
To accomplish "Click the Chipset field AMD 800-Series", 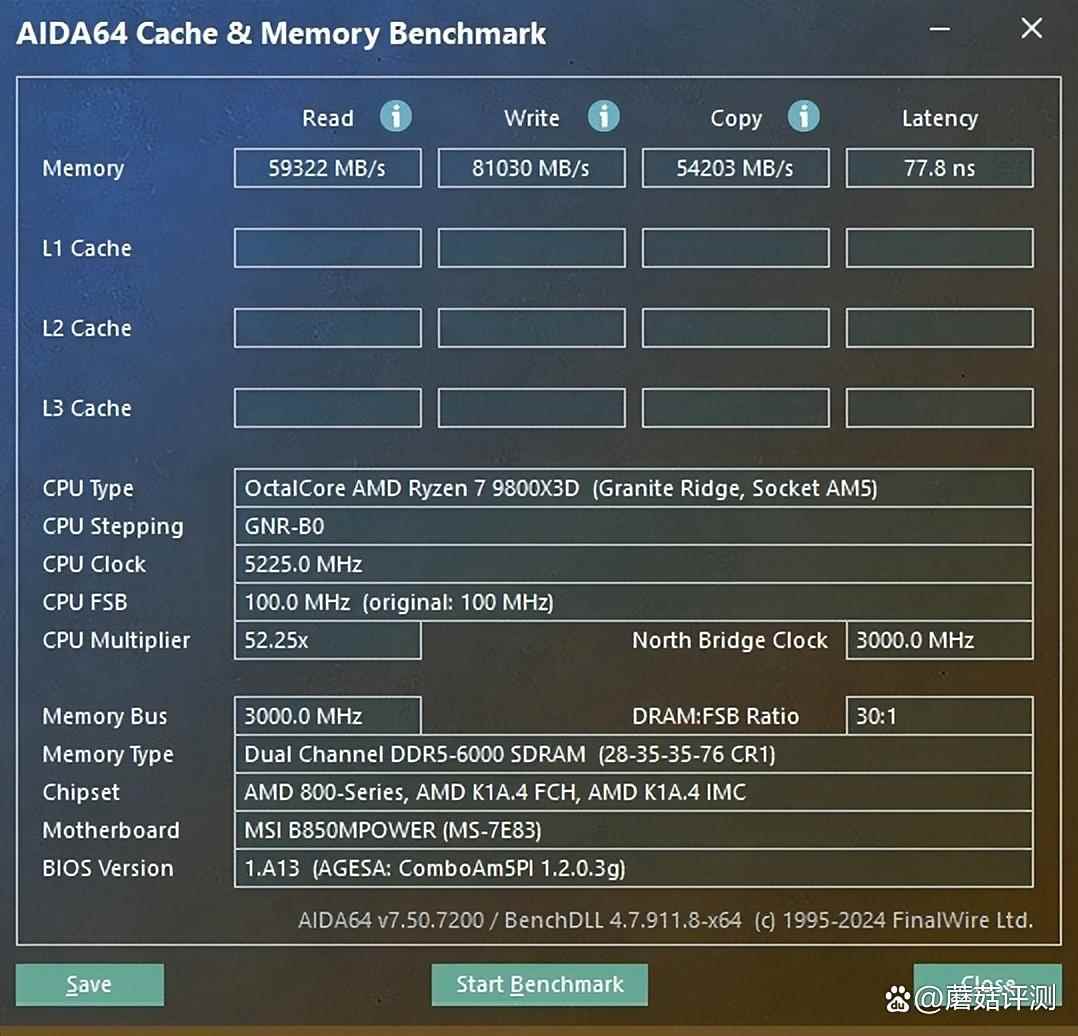I will tap(633, 792).
